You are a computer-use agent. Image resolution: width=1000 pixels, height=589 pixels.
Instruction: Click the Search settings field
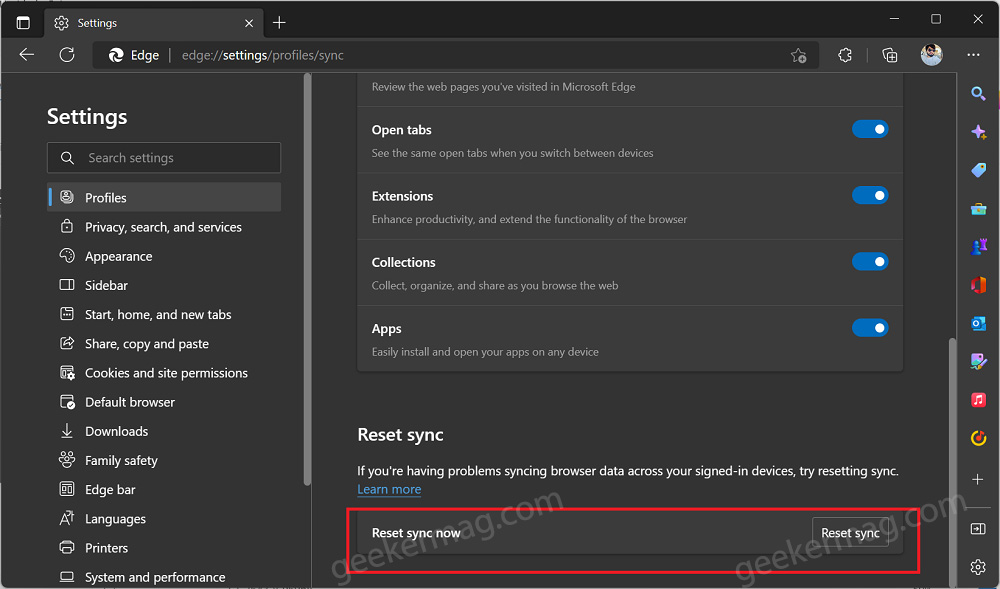[x=164, y=157]
